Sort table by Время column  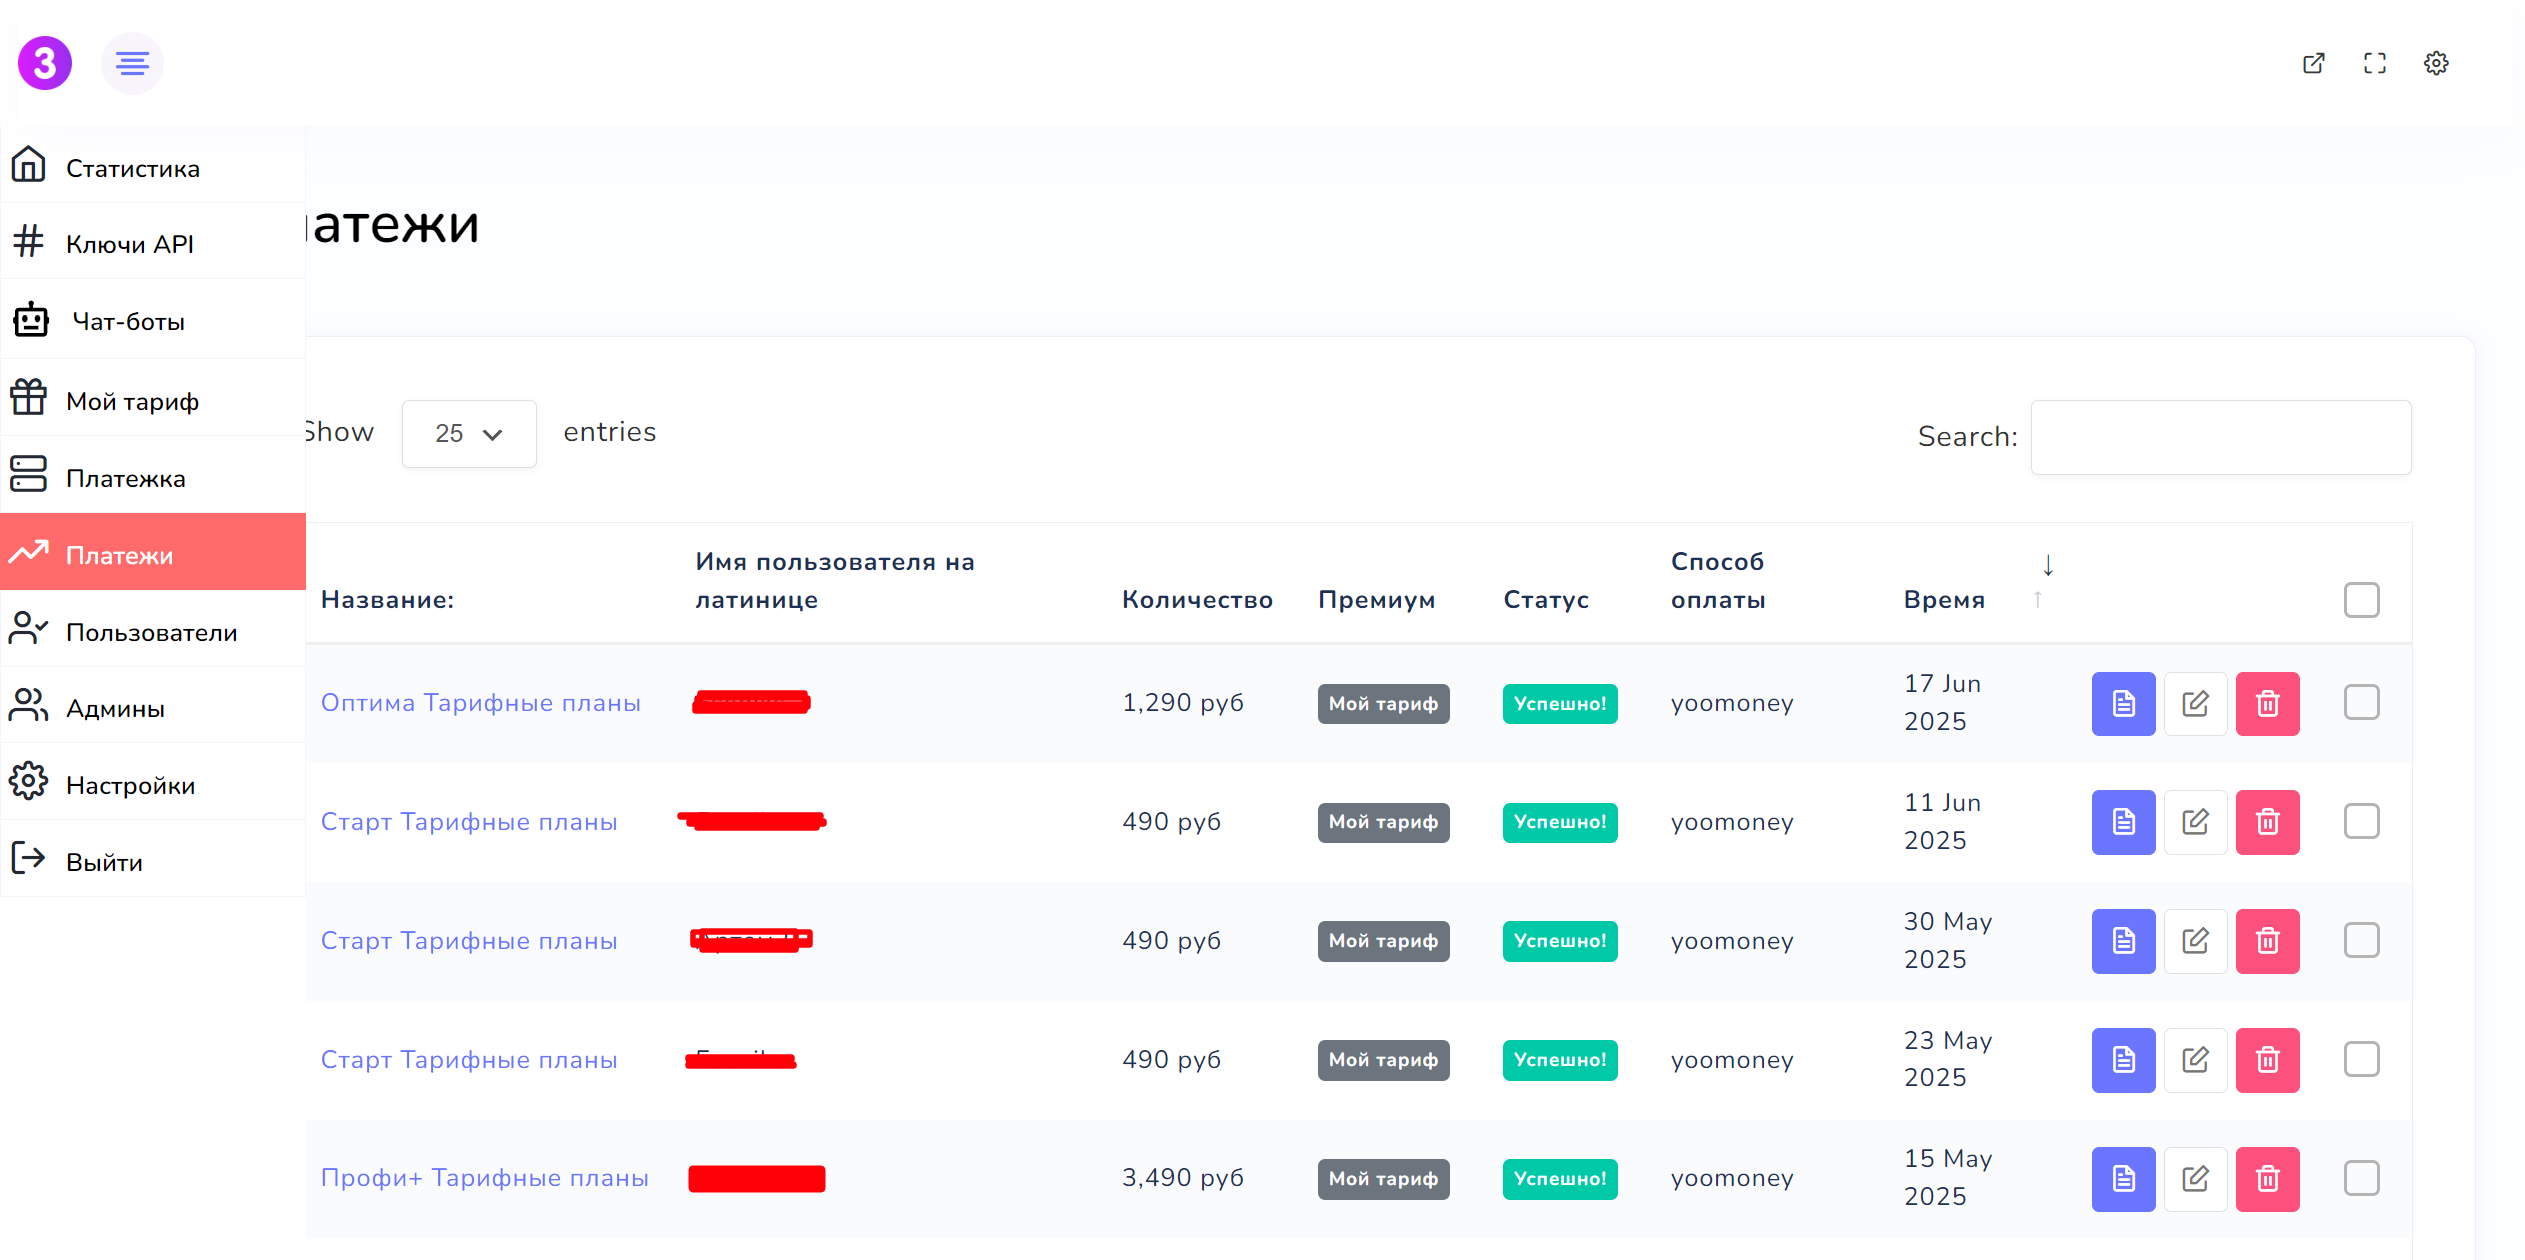coord(1944,600)
